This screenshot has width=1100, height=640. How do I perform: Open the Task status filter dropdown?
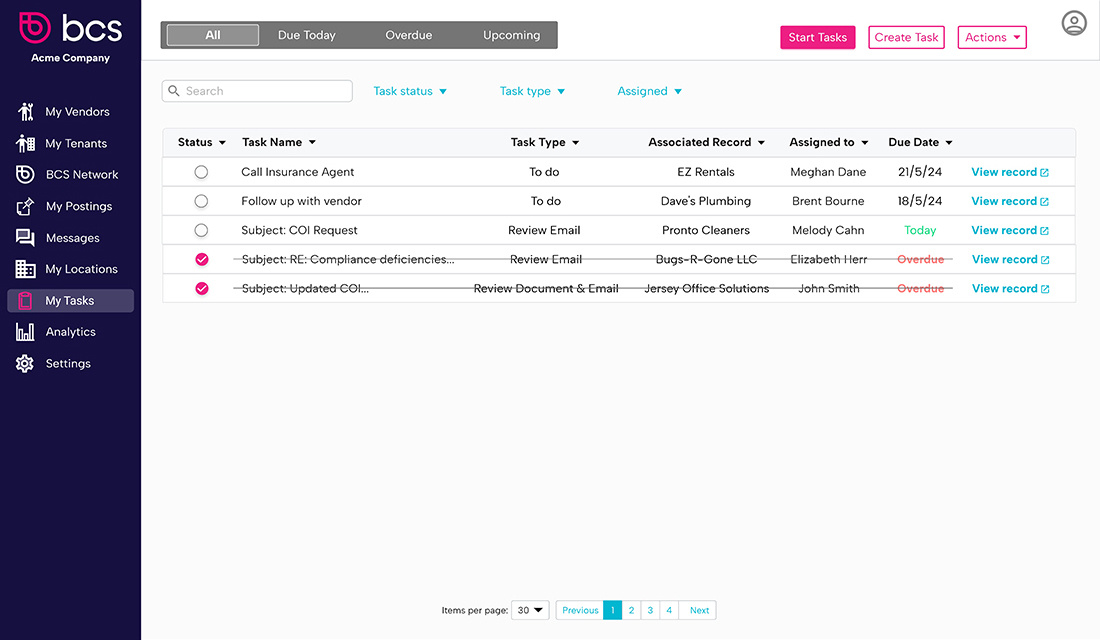tap(410, 90)
